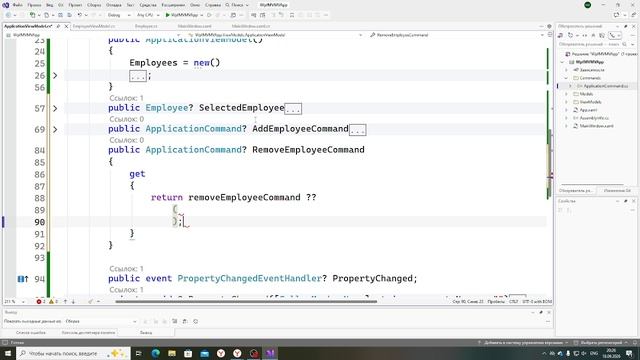Viewport: 640px width, 360px height.
Task: Open the first menu bar item (Файл)
Action: tap(18, 5)
